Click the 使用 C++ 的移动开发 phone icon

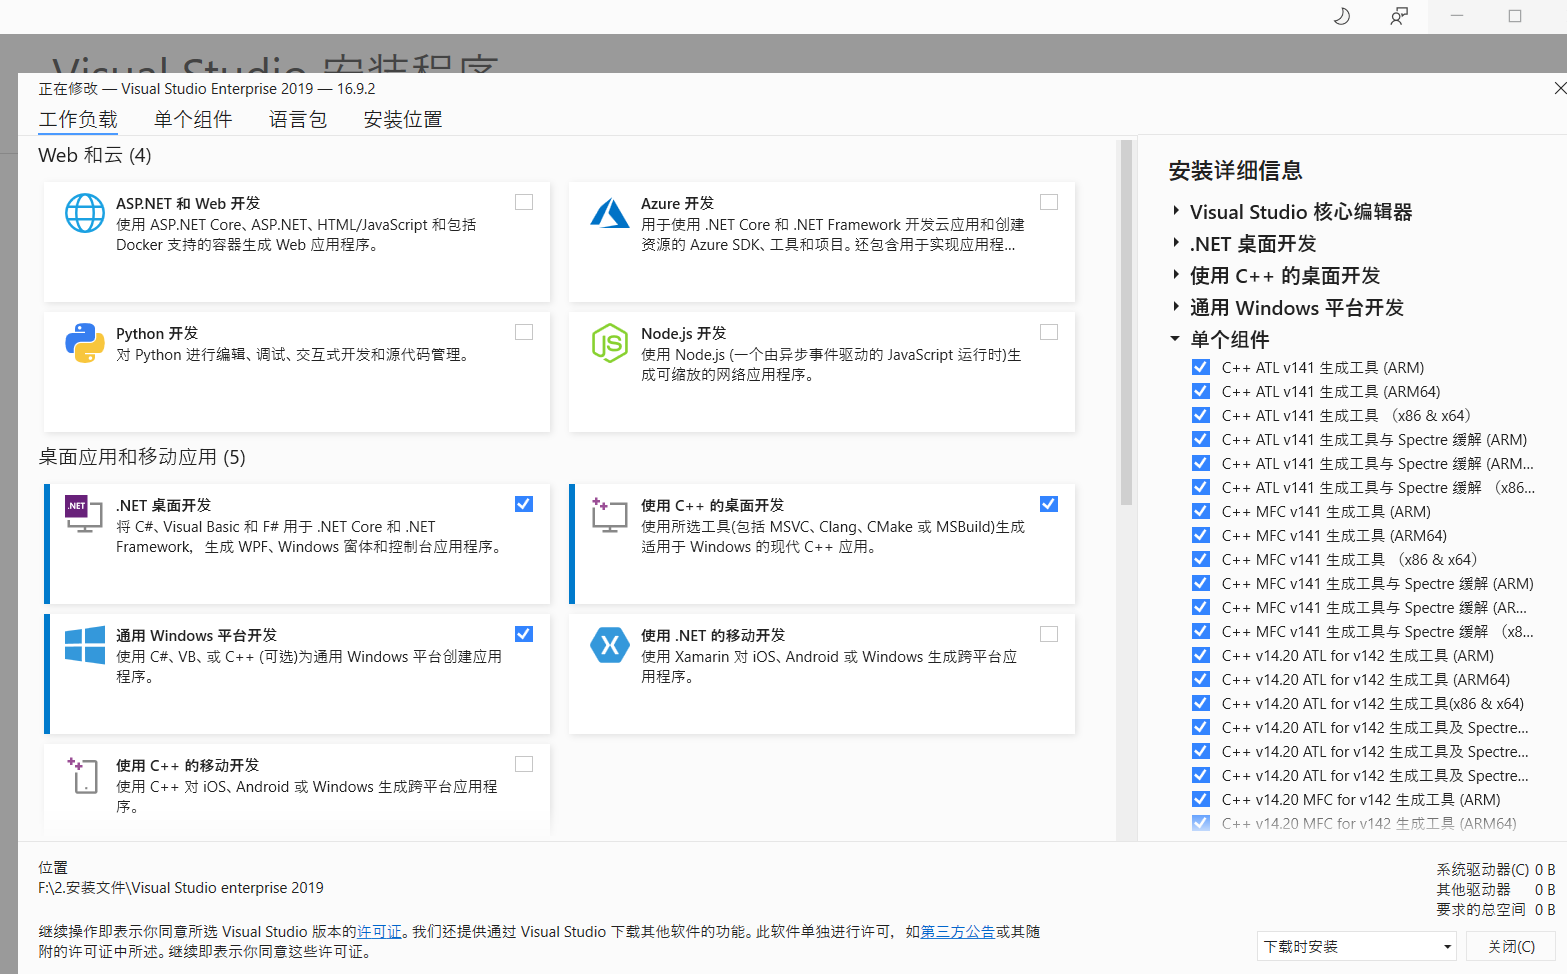(84, 775)
